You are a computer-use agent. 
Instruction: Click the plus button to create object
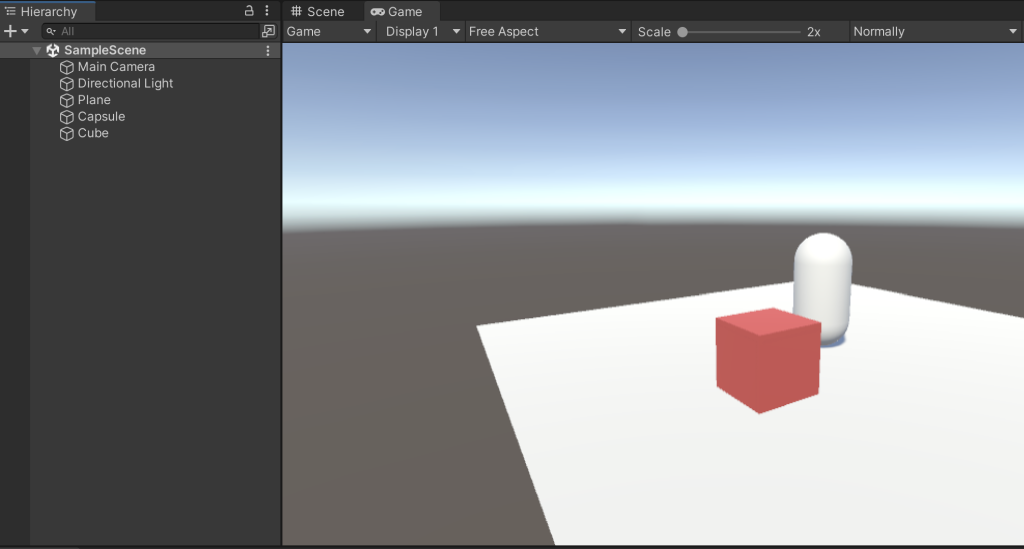[11, 31]
